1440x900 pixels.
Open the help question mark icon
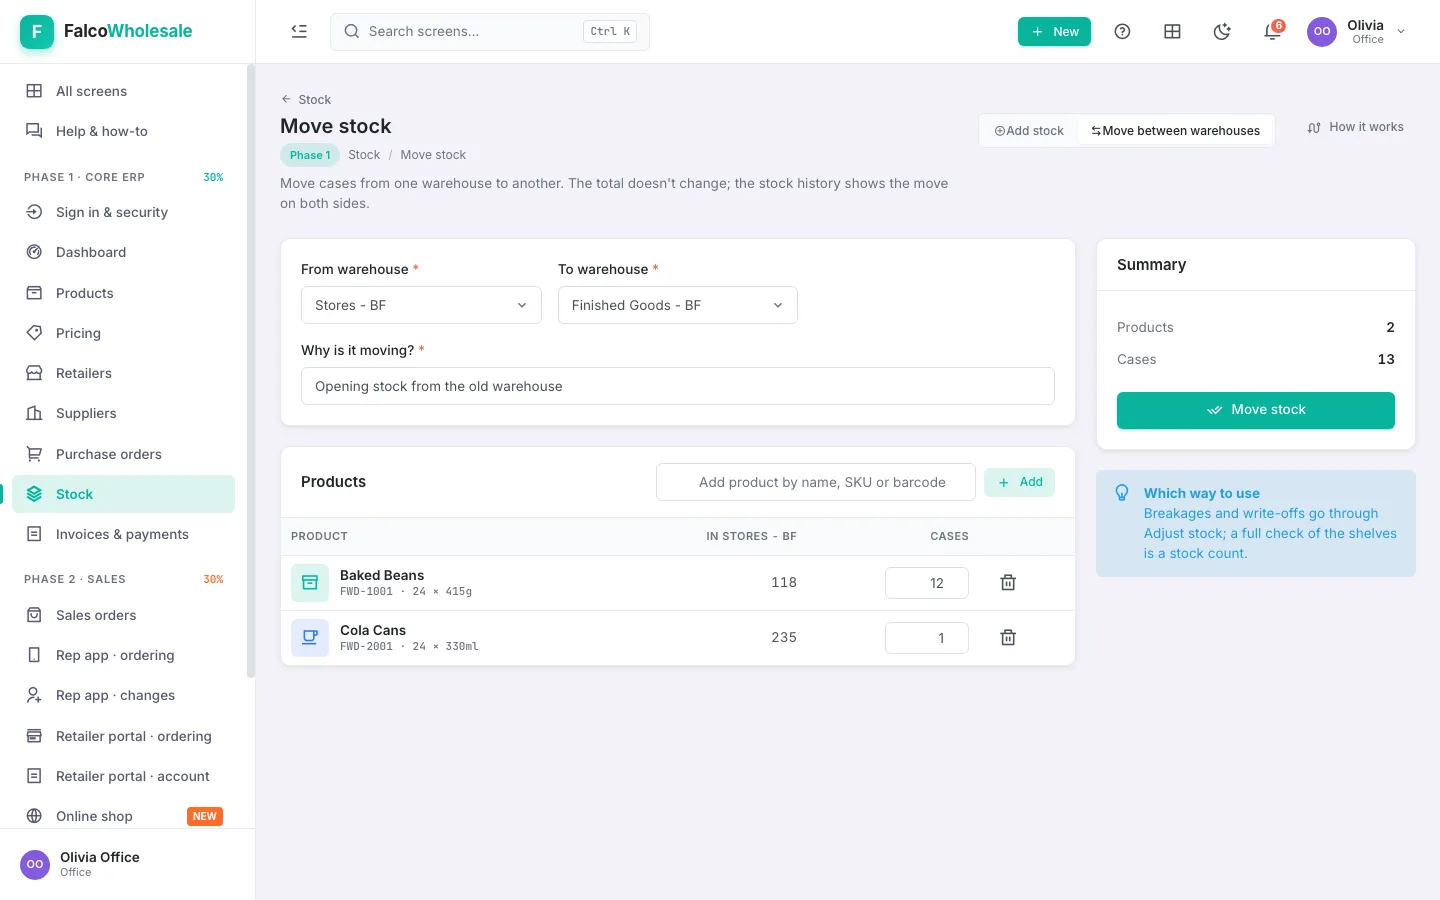(x=1122, y=31)
